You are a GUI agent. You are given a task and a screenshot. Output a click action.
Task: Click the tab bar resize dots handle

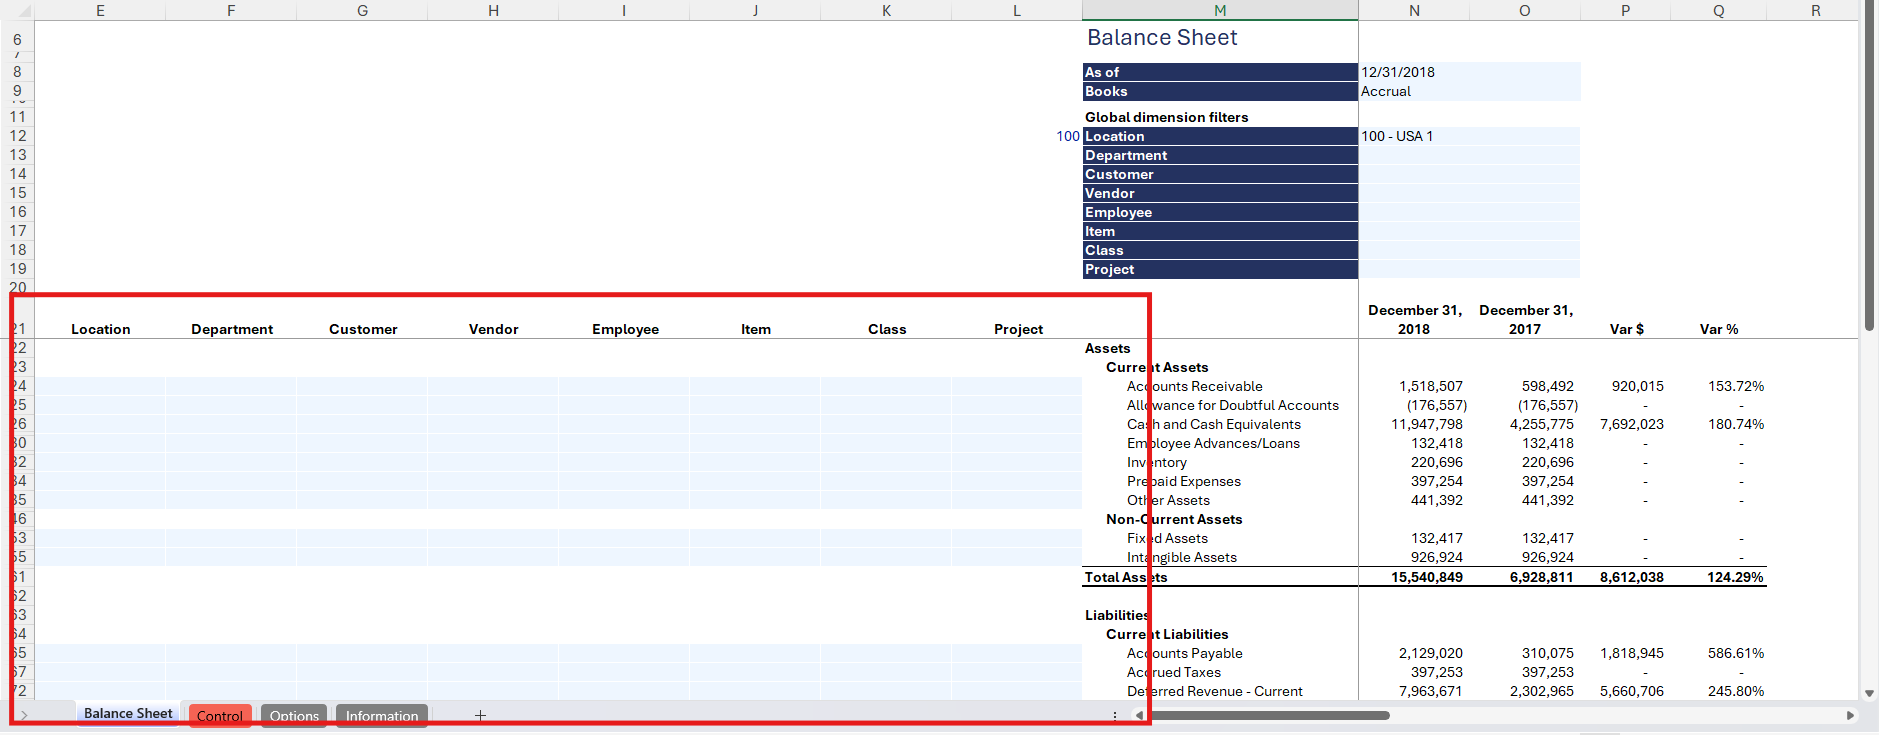point(1115,715)
